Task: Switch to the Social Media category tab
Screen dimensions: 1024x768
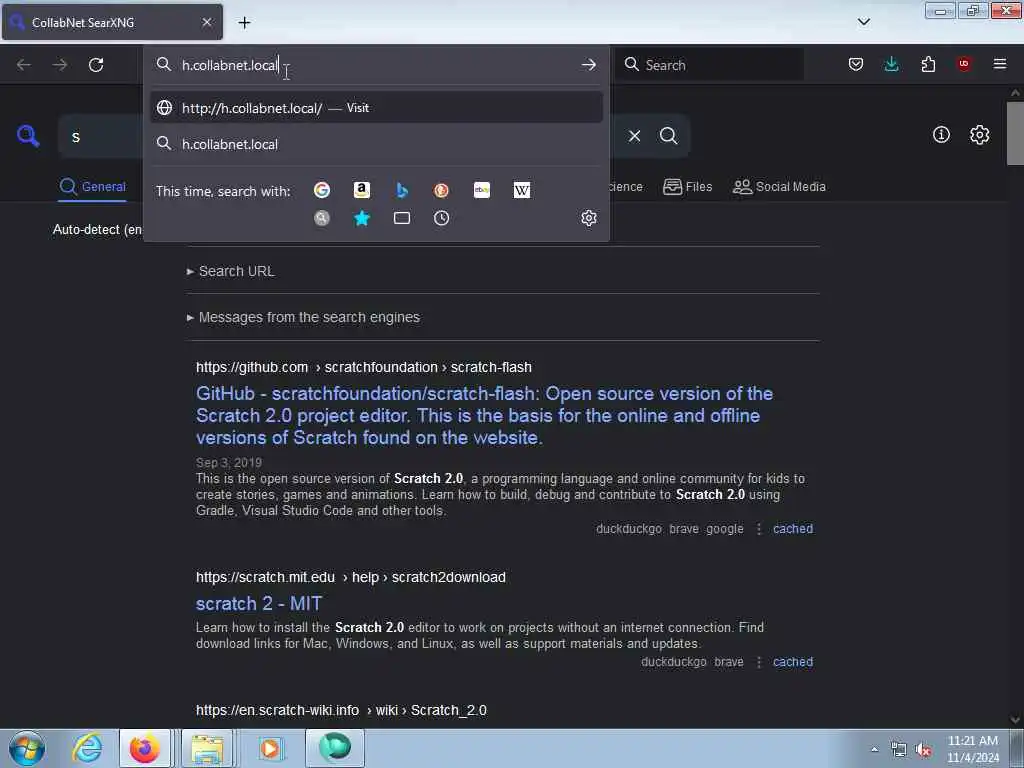Action: (779, 187)
